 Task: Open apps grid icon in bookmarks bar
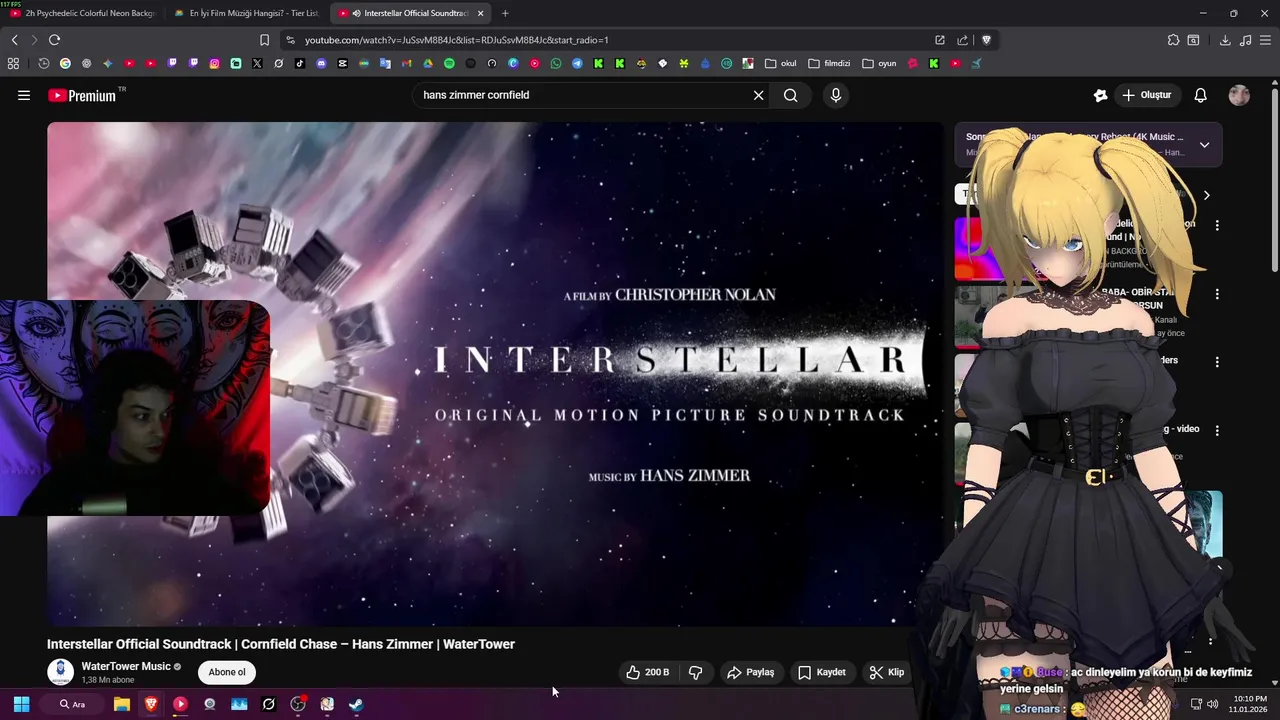tap(13, 63)
